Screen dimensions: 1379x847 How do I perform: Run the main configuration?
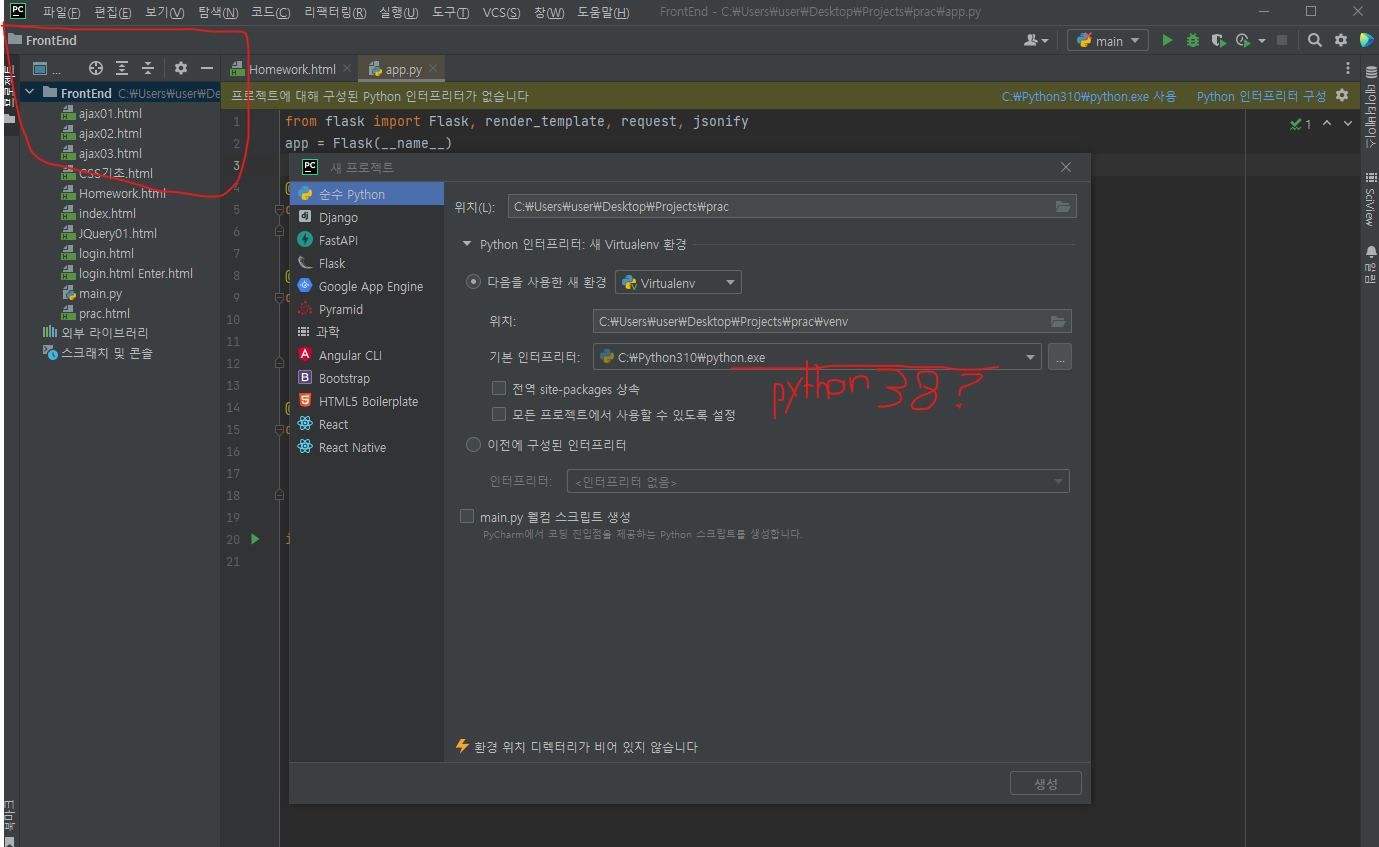pos(1167,40)
